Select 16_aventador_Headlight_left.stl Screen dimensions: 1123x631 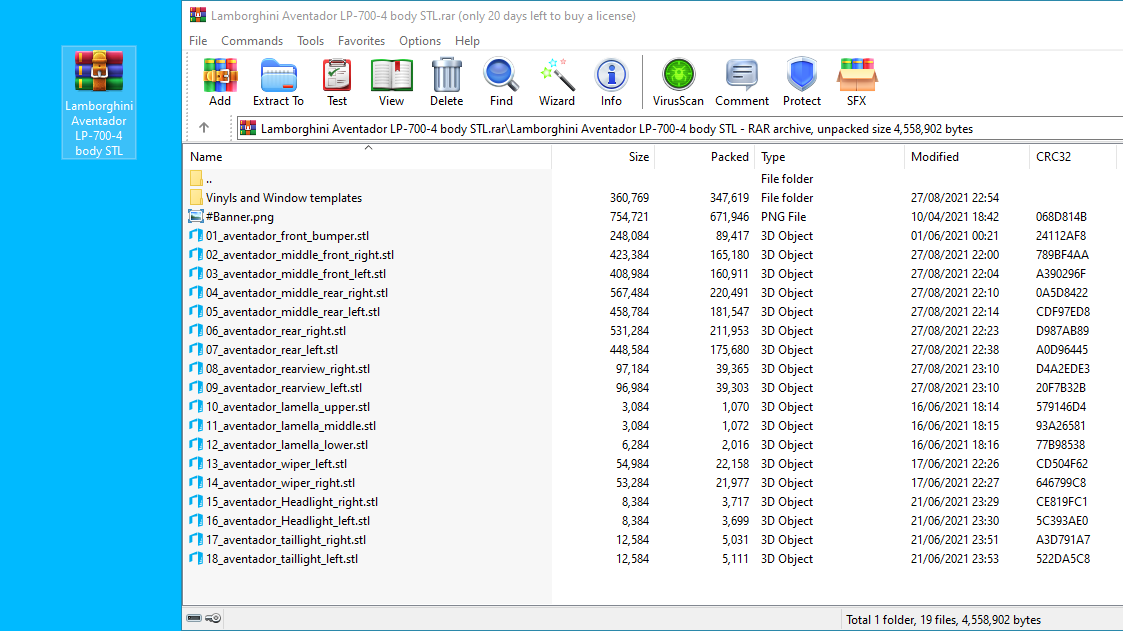[288, 520]
